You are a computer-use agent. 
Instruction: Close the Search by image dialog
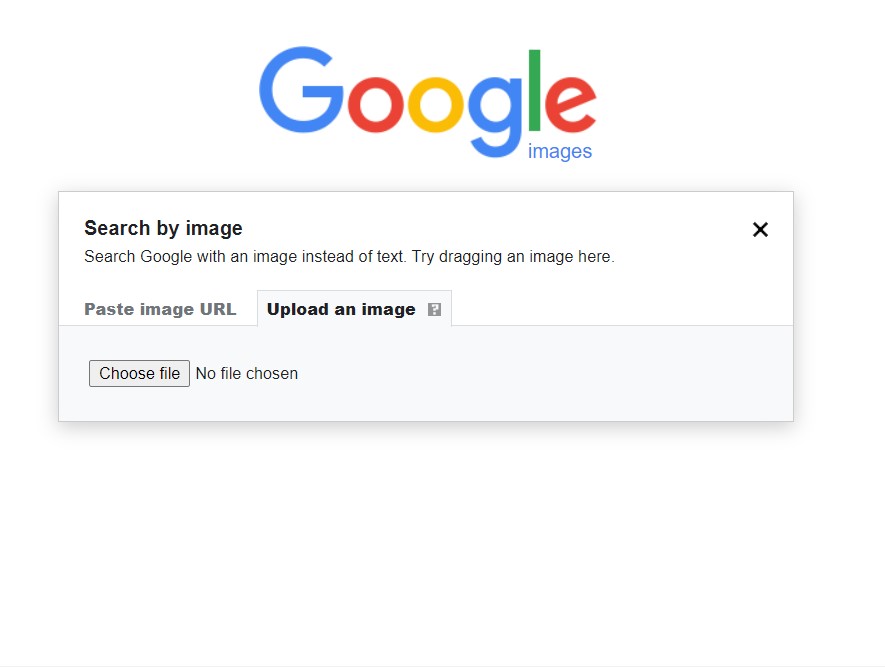pyautogui.click(x=760, y=230)
